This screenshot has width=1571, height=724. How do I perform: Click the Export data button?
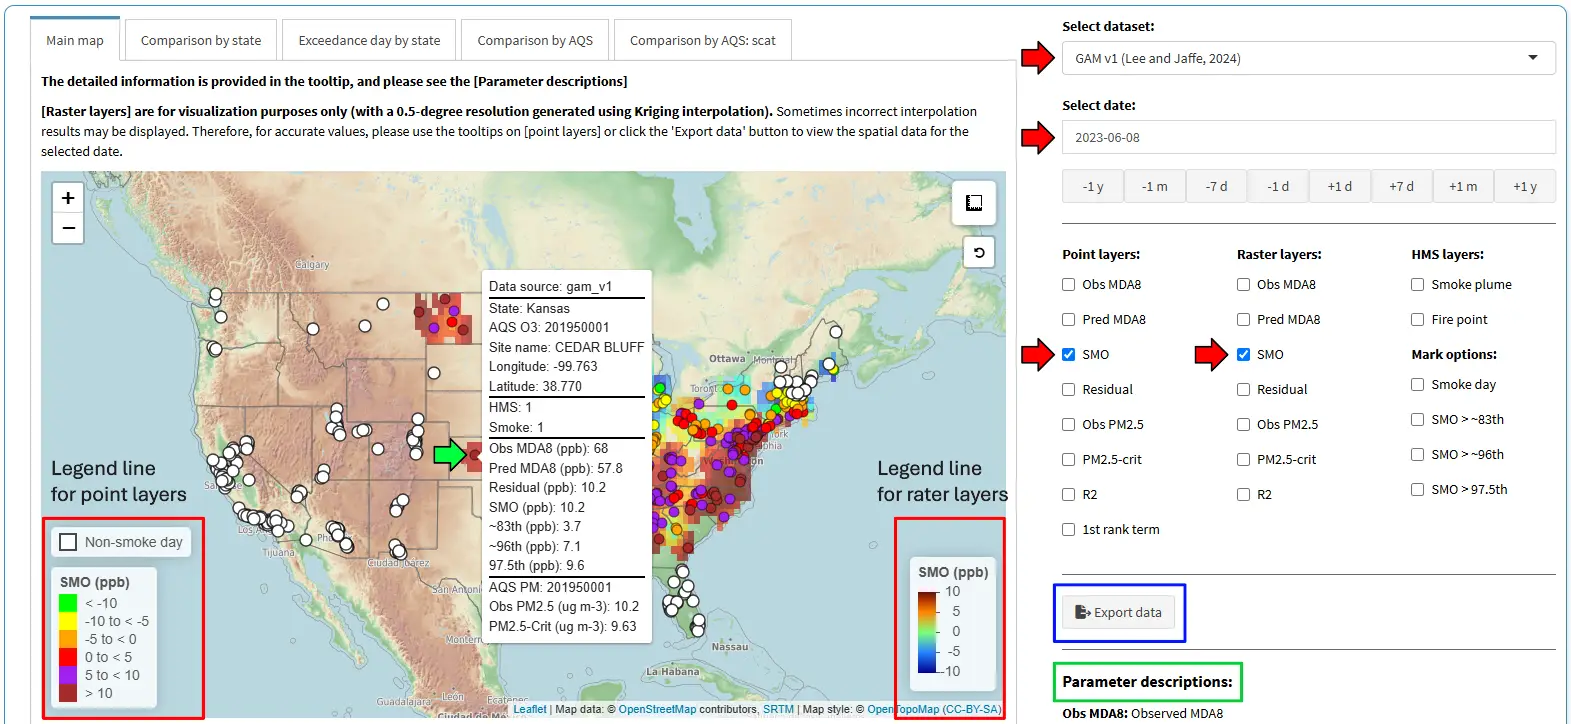click(x=1118, y=612)
